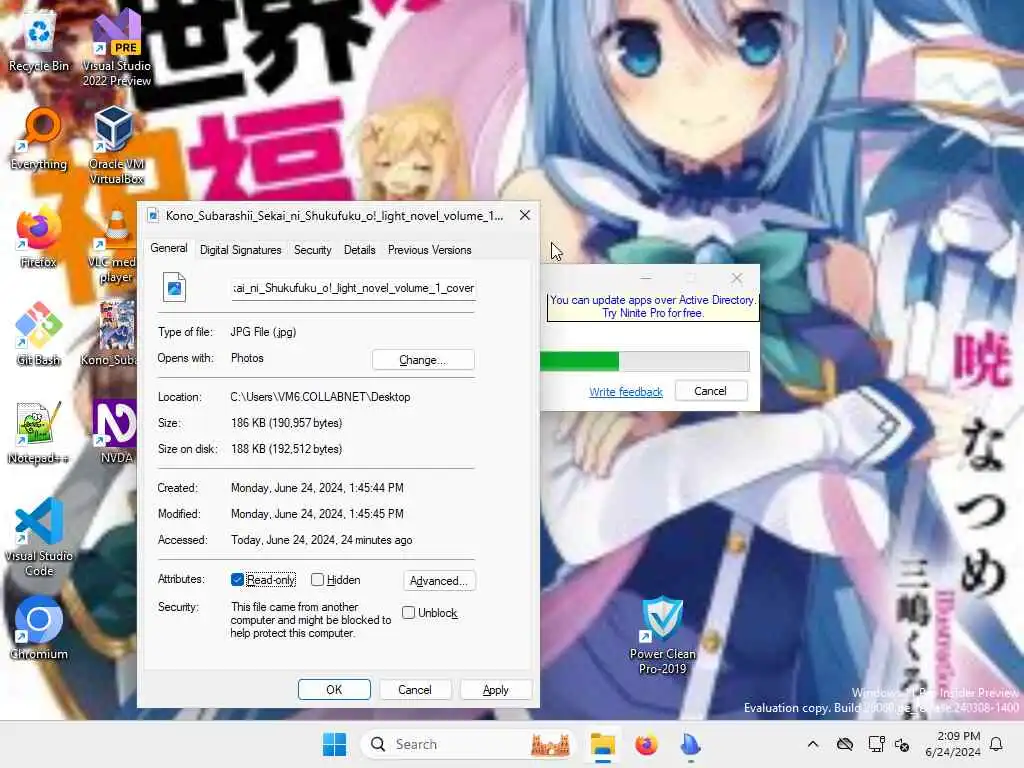1024x768 pixels.
Task: Check the Unblock security checkbox
Action: (x=408, y=613)
